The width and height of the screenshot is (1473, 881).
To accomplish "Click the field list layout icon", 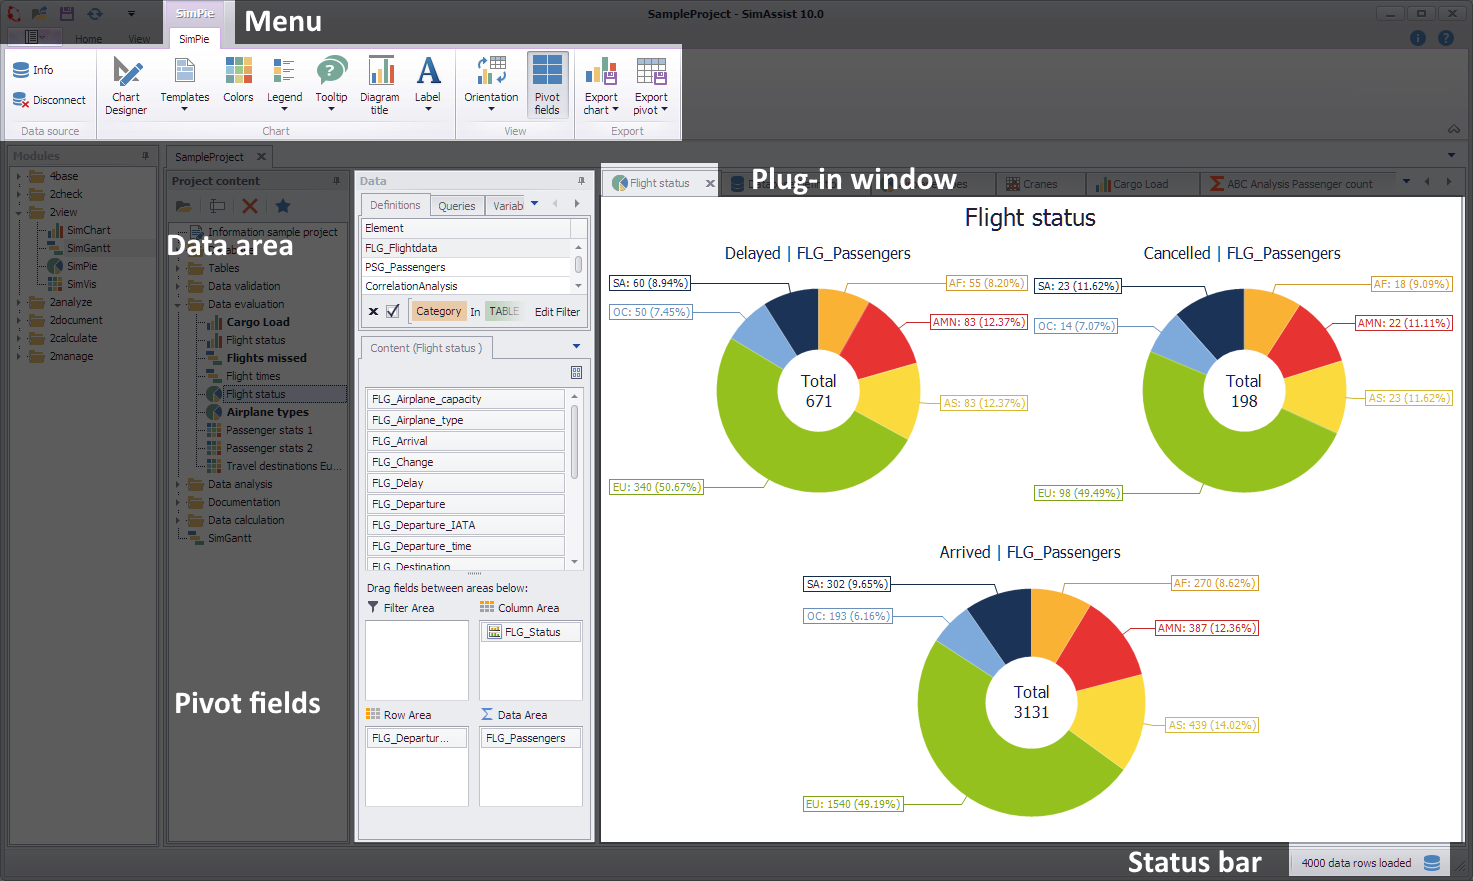I will (576, 372).
